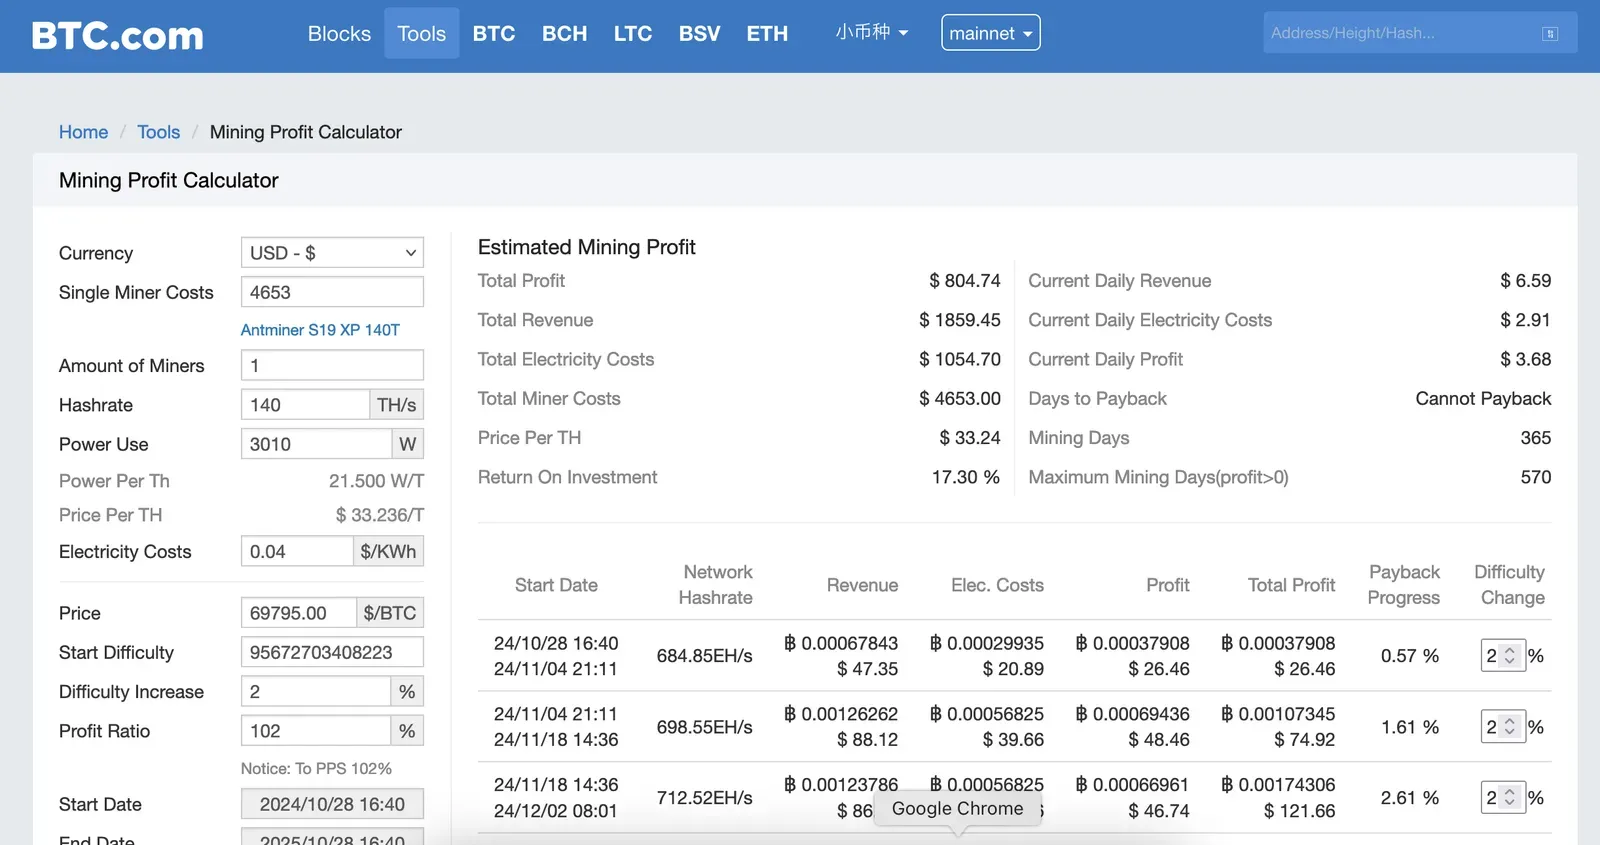The height and width of the screenshot is (845, 1600).
Task: Click the 1.61 % payback progress cell
Action: [x=1410, y=727]
